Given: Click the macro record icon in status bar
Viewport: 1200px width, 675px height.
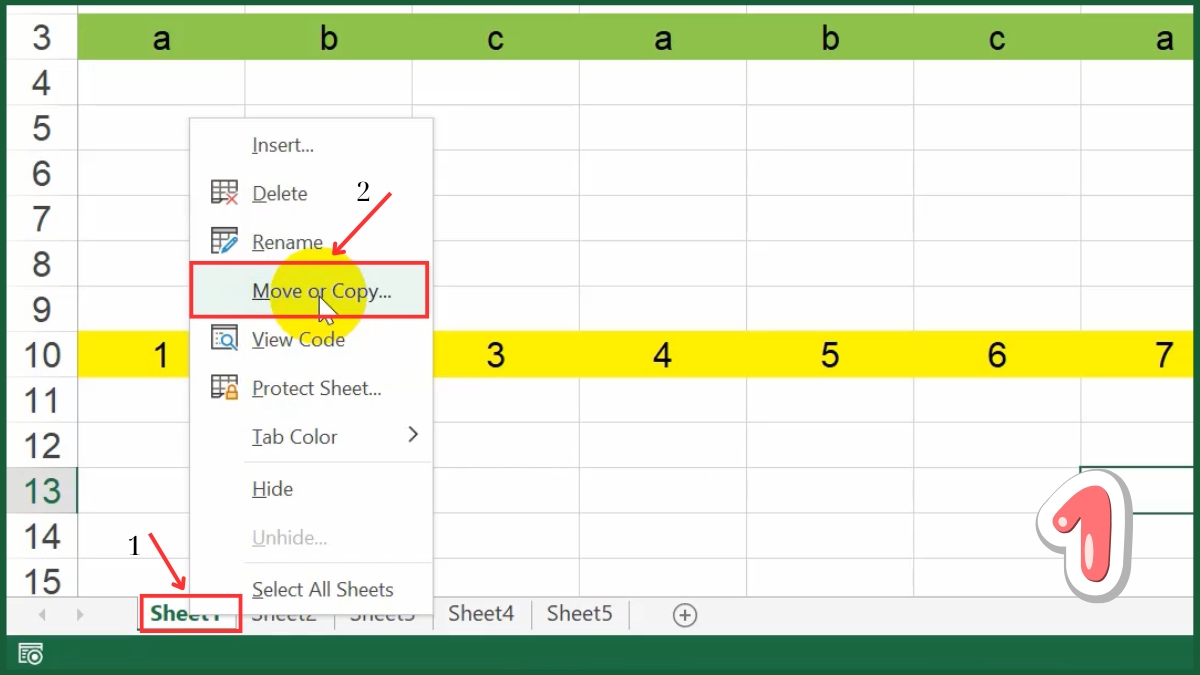Looking at the screenshot, I should click(31, 655).
